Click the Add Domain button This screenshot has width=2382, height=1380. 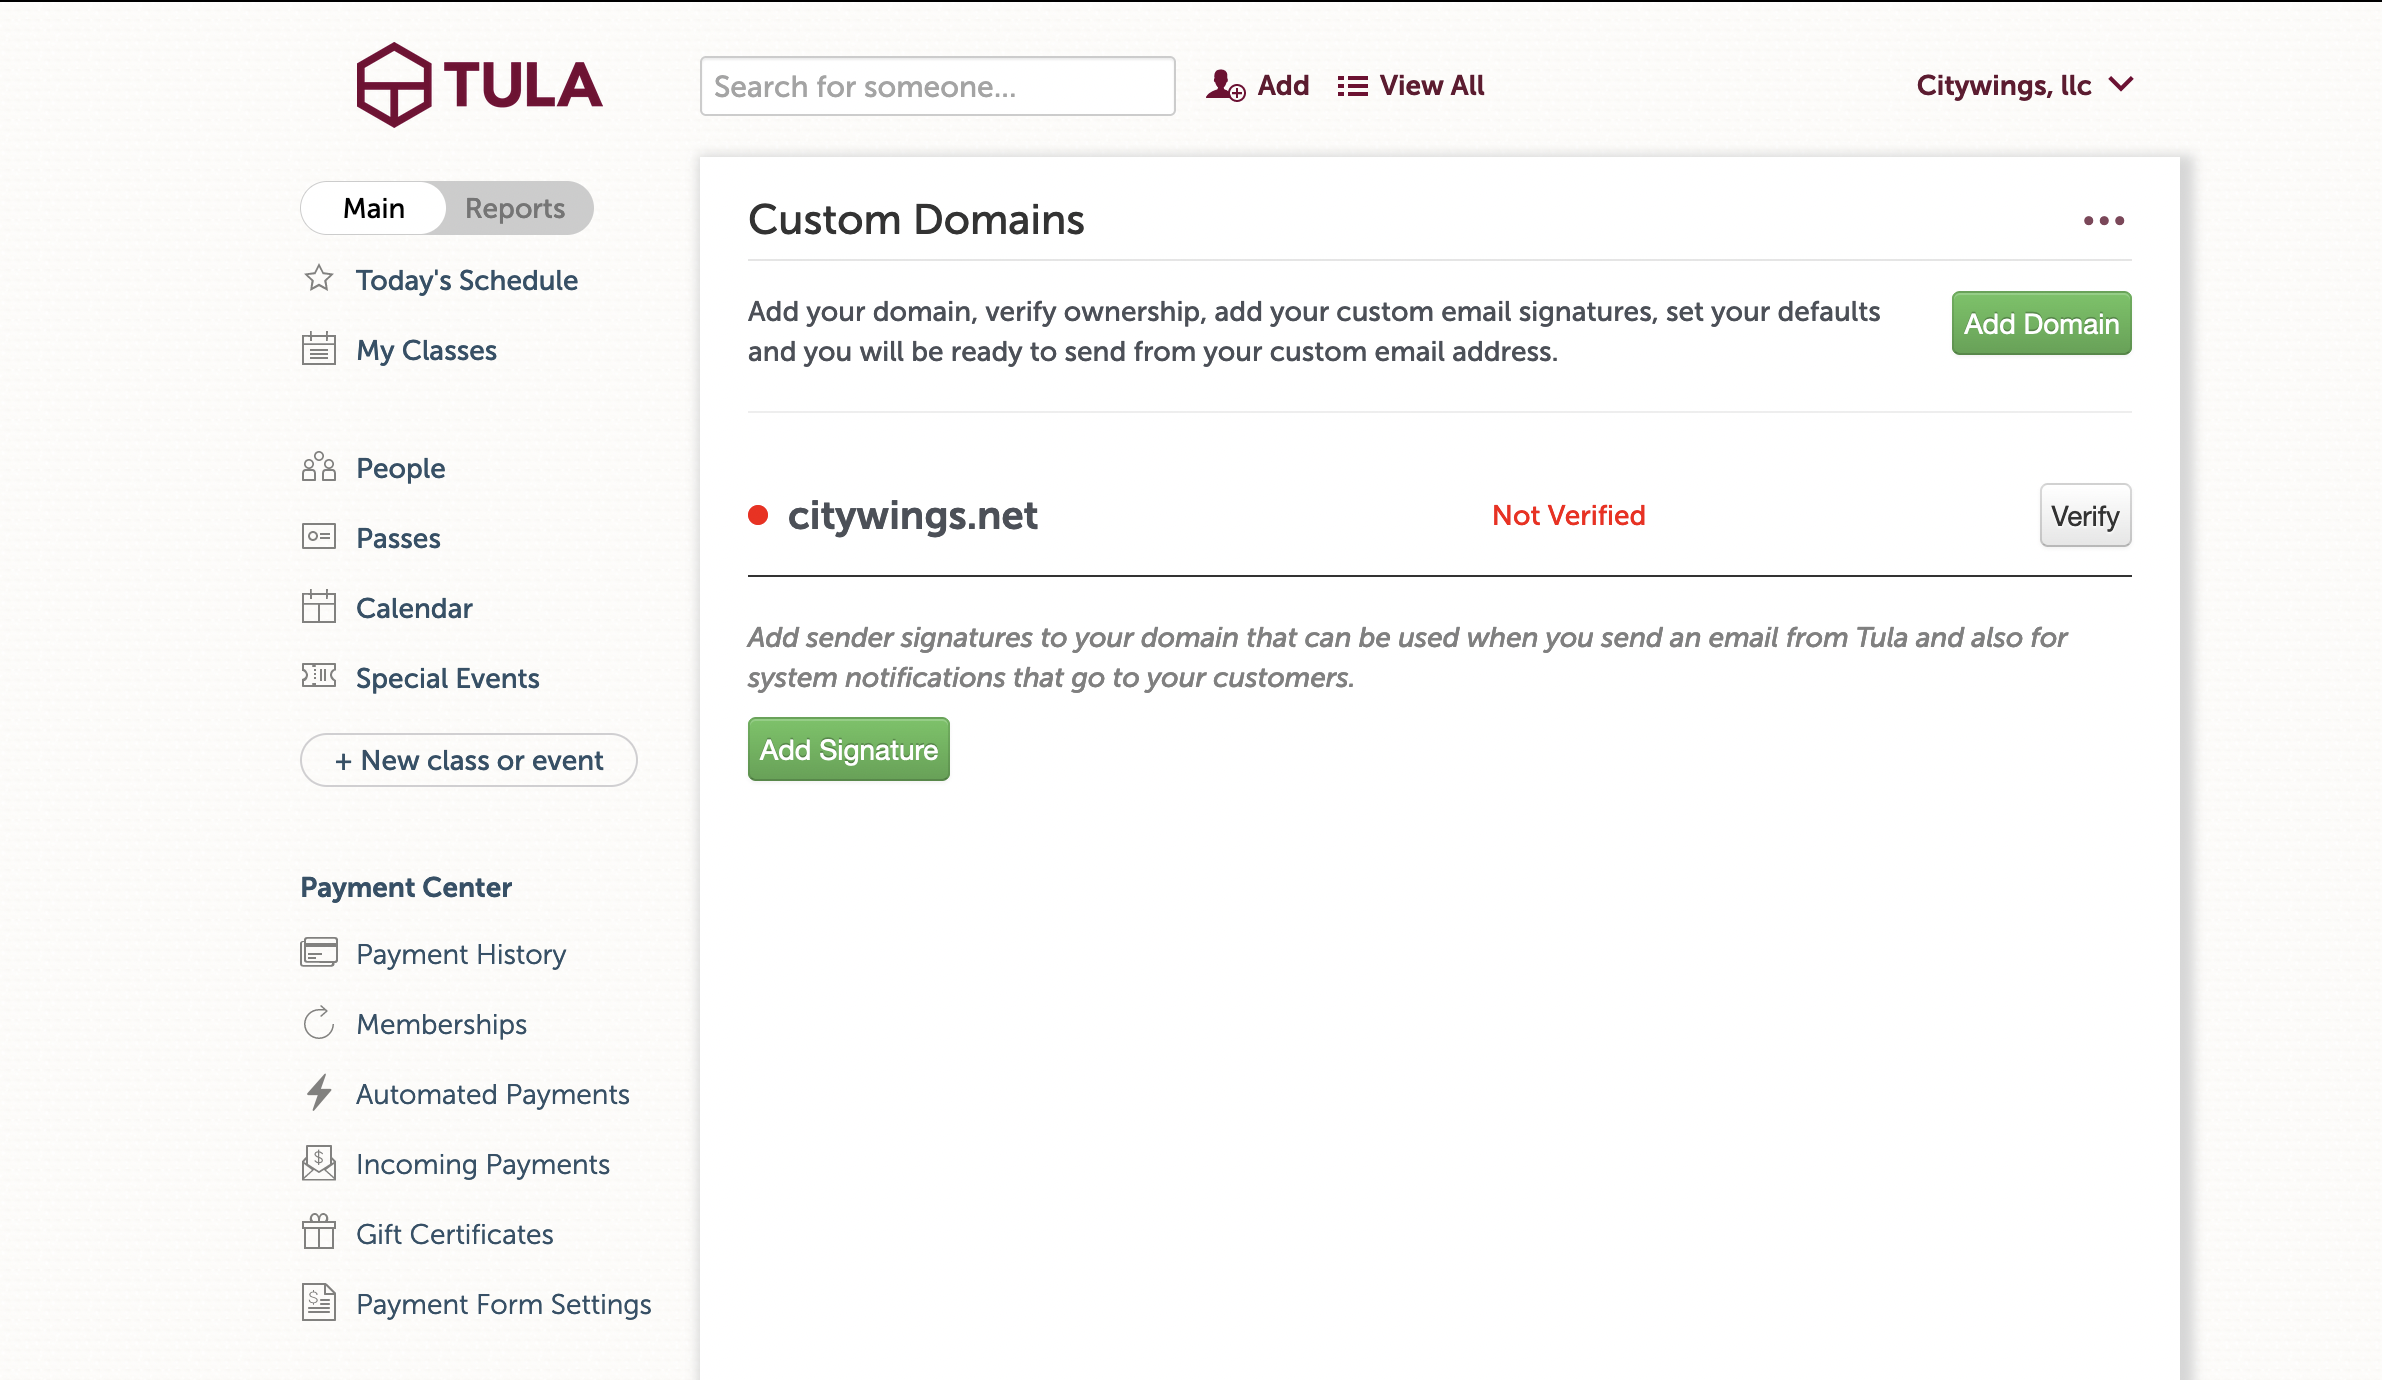tap(2041, 323)
